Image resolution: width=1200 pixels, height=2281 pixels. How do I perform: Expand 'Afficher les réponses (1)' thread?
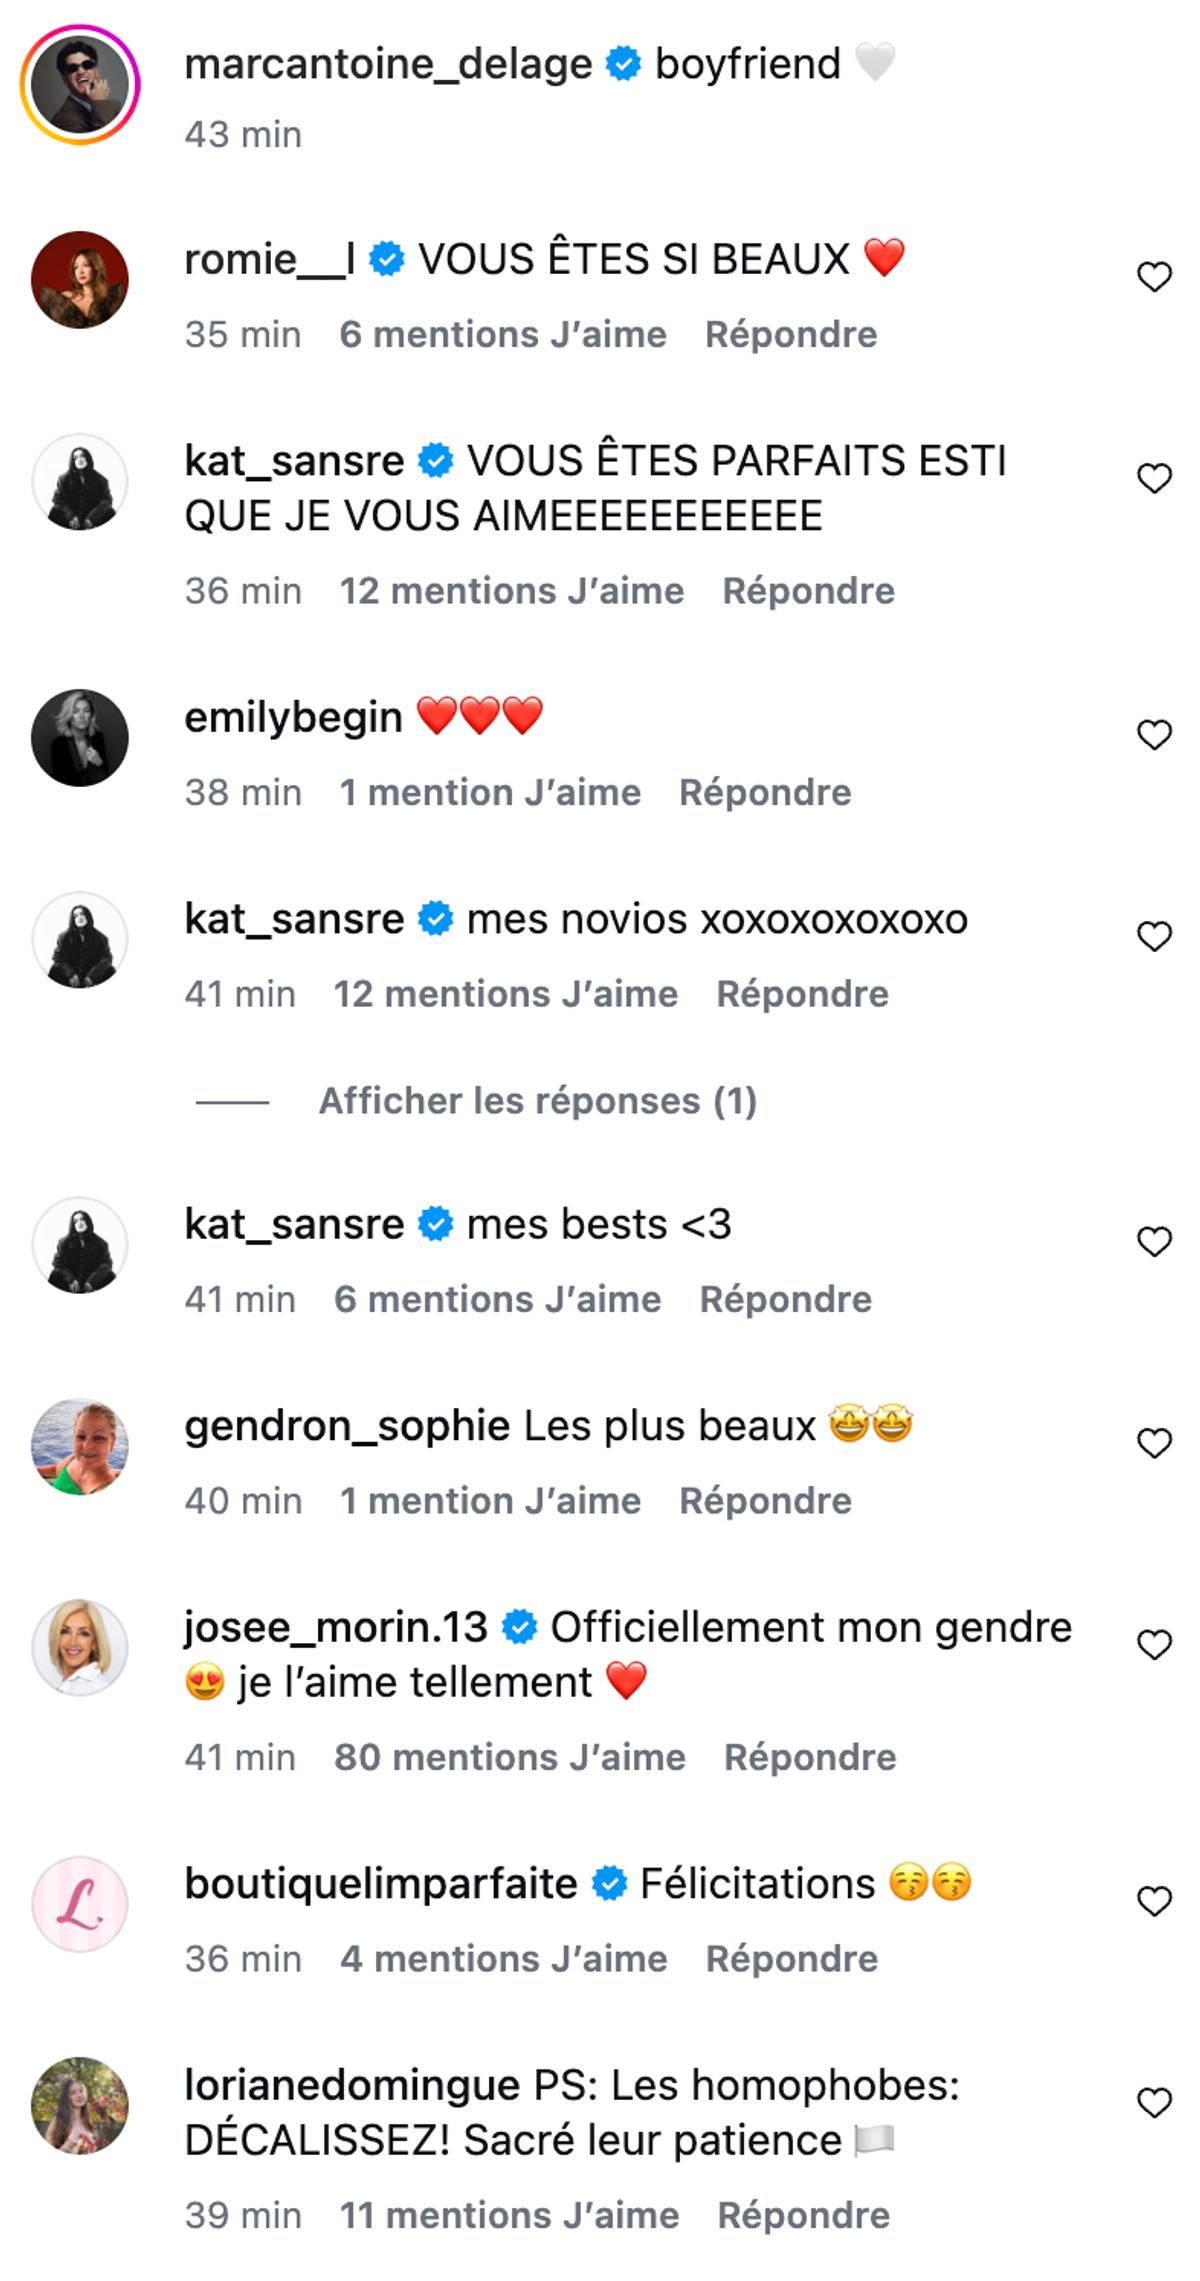pyautogui.click(x=539, y=1100)
